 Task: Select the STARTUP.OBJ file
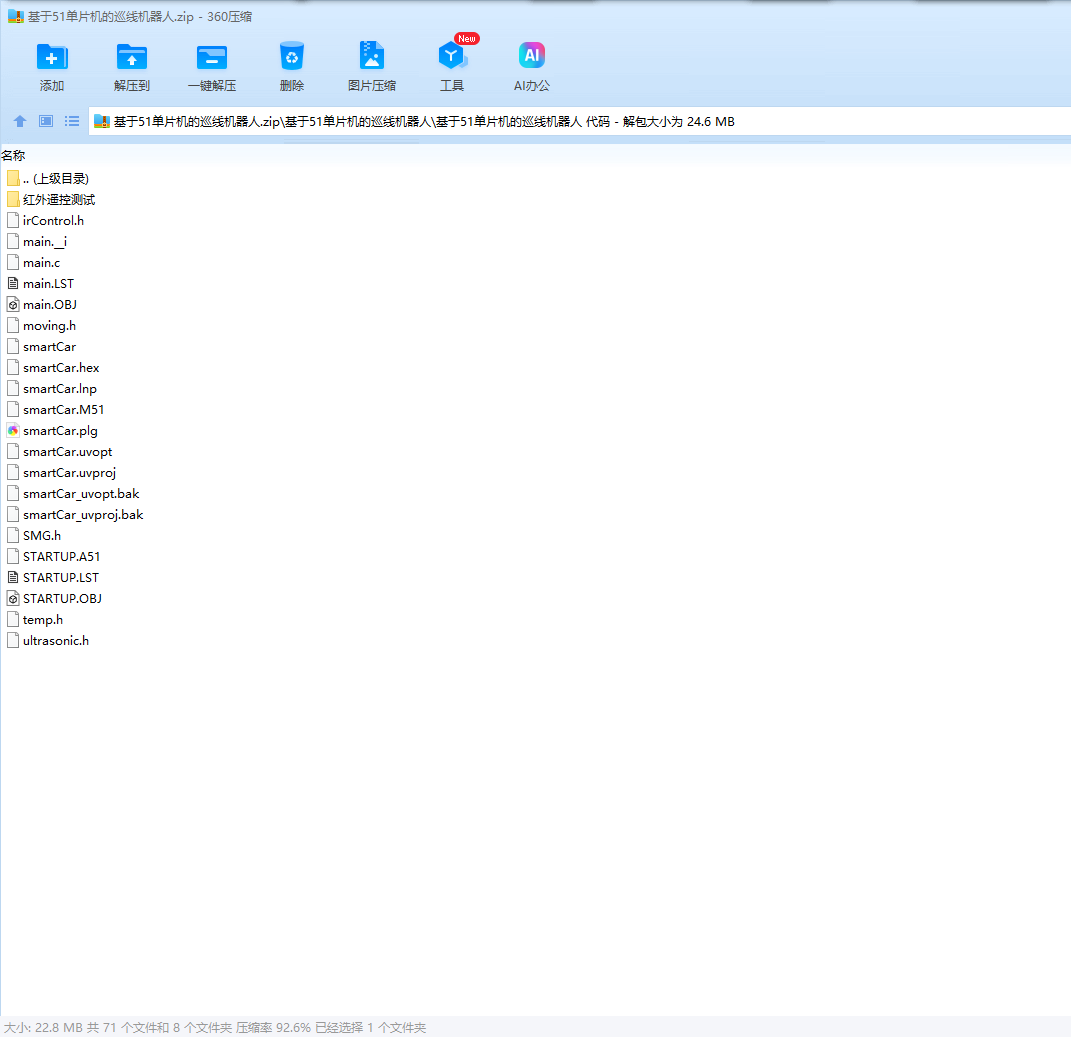[54, 598]
